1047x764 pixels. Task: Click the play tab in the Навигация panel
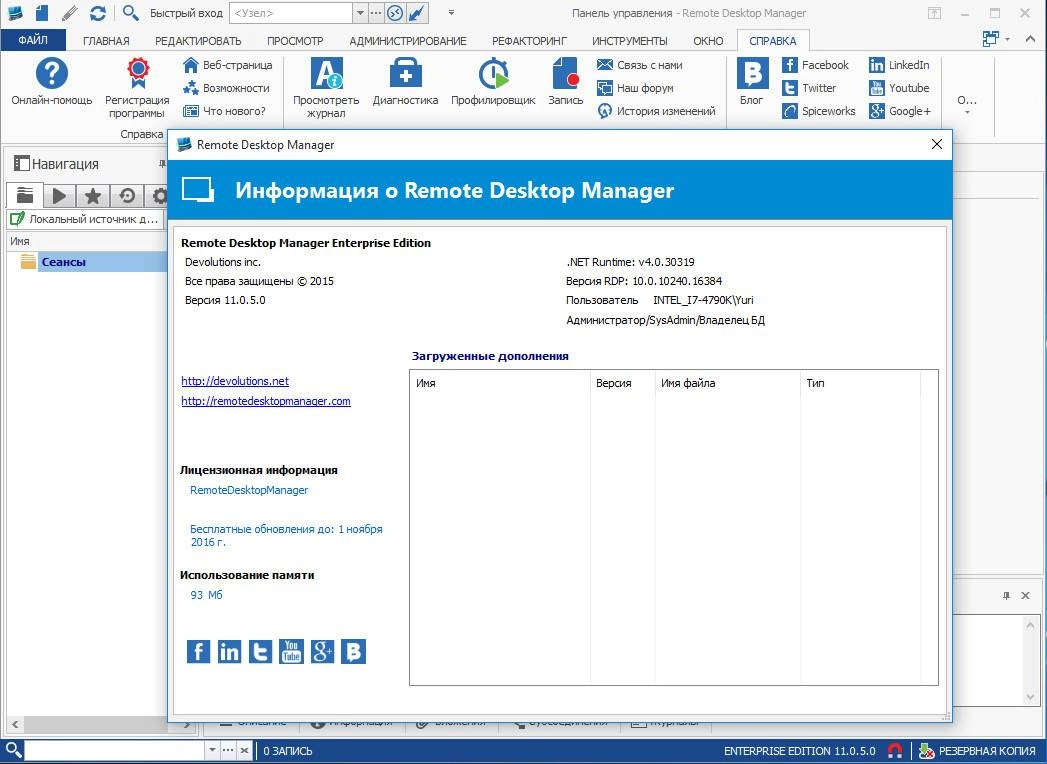pos(59,196)
